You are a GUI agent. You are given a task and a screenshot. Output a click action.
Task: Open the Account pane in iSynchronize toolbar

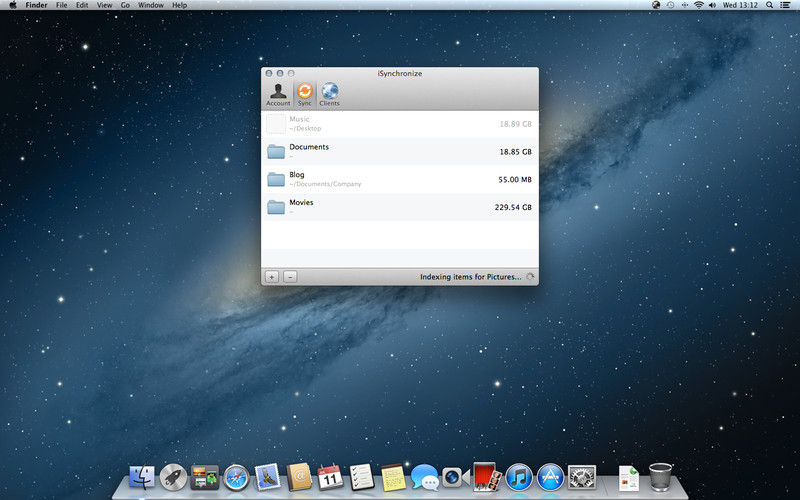tap(278, 94)
